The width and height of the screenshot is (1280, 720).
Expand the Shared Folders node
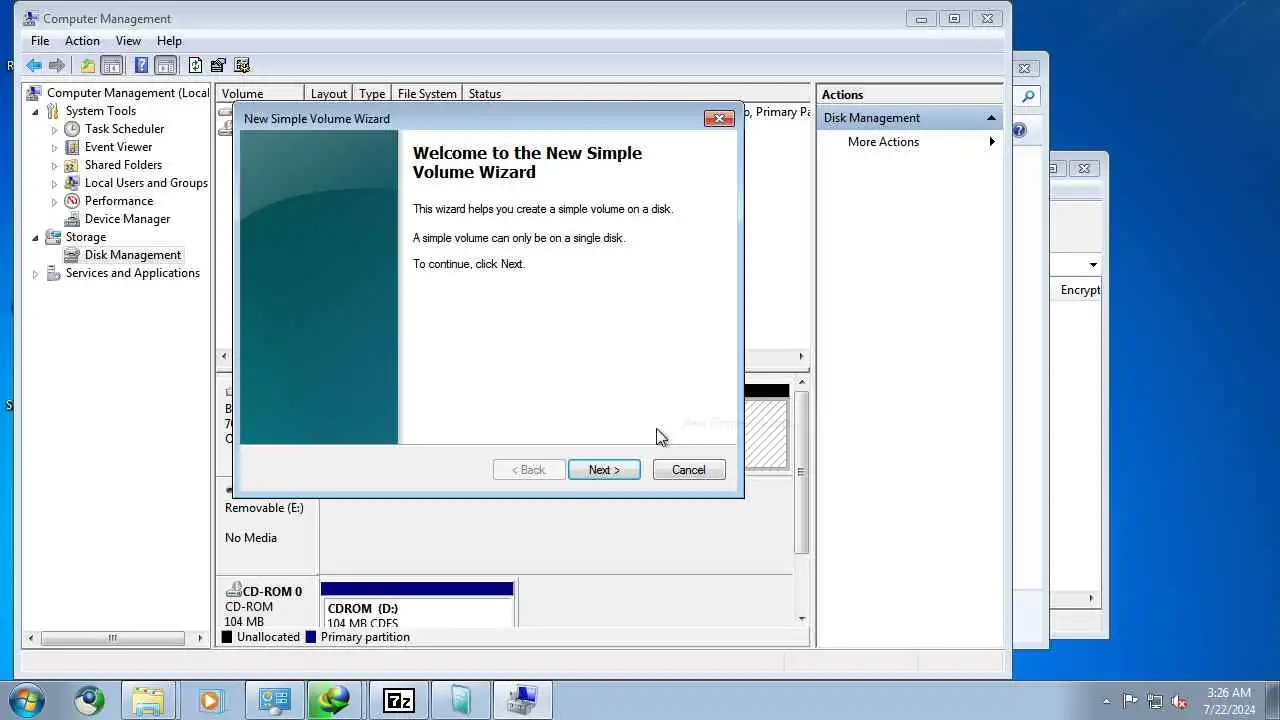tap(55, 166)
